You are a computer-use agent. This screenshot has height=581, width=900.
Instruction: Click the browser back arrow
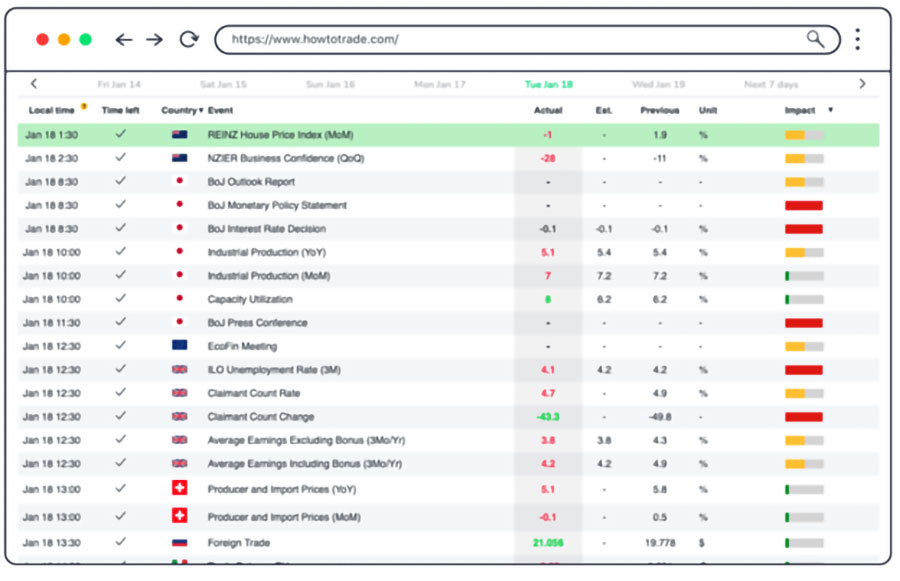point(123,40)
